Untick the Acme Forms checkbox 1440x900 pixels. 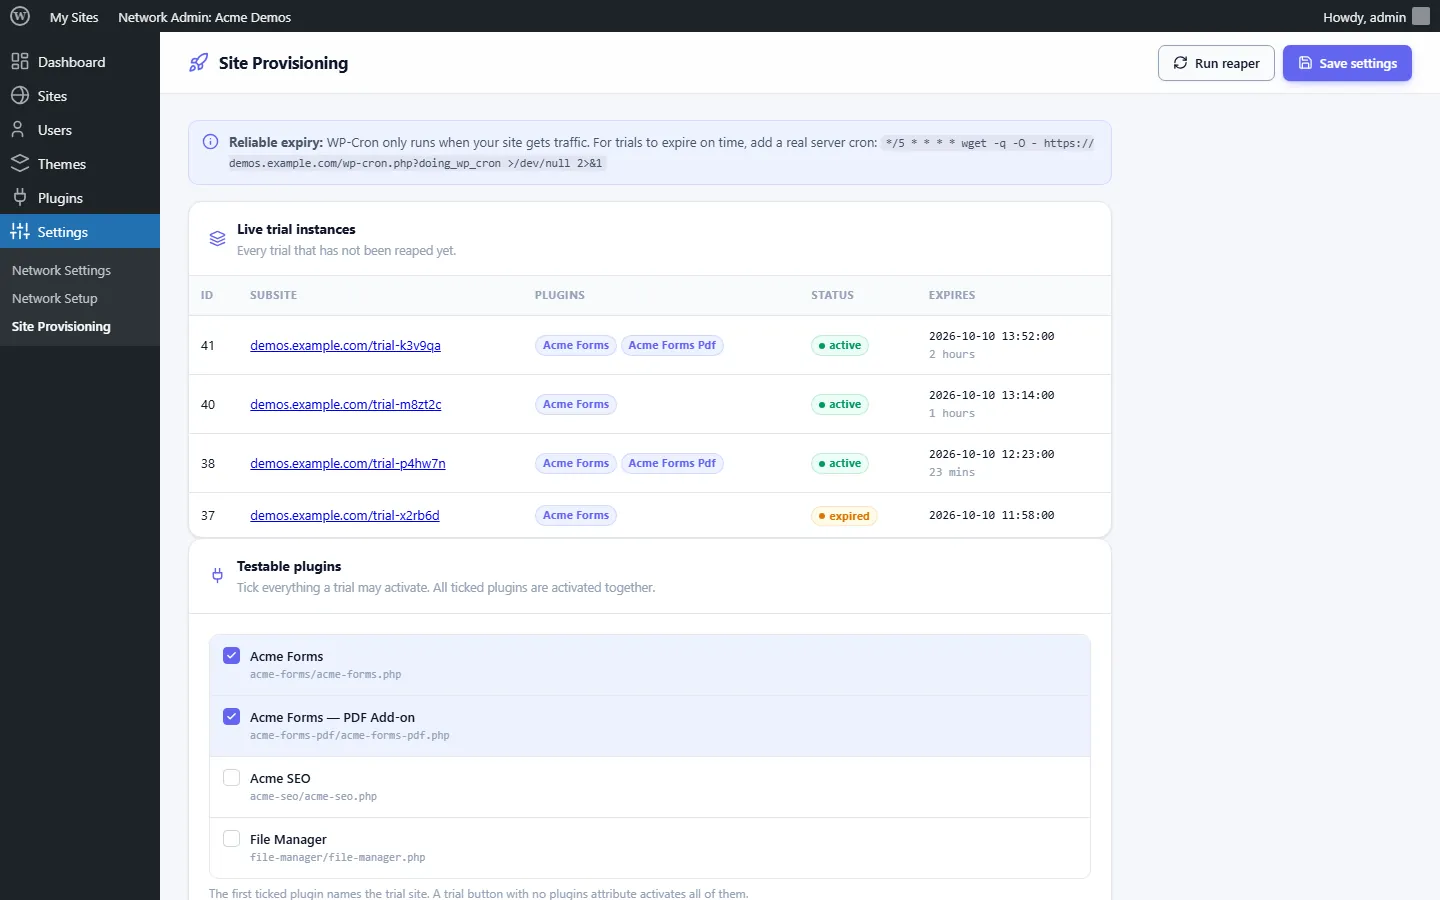pyautogui.click(x=232, y=656)
